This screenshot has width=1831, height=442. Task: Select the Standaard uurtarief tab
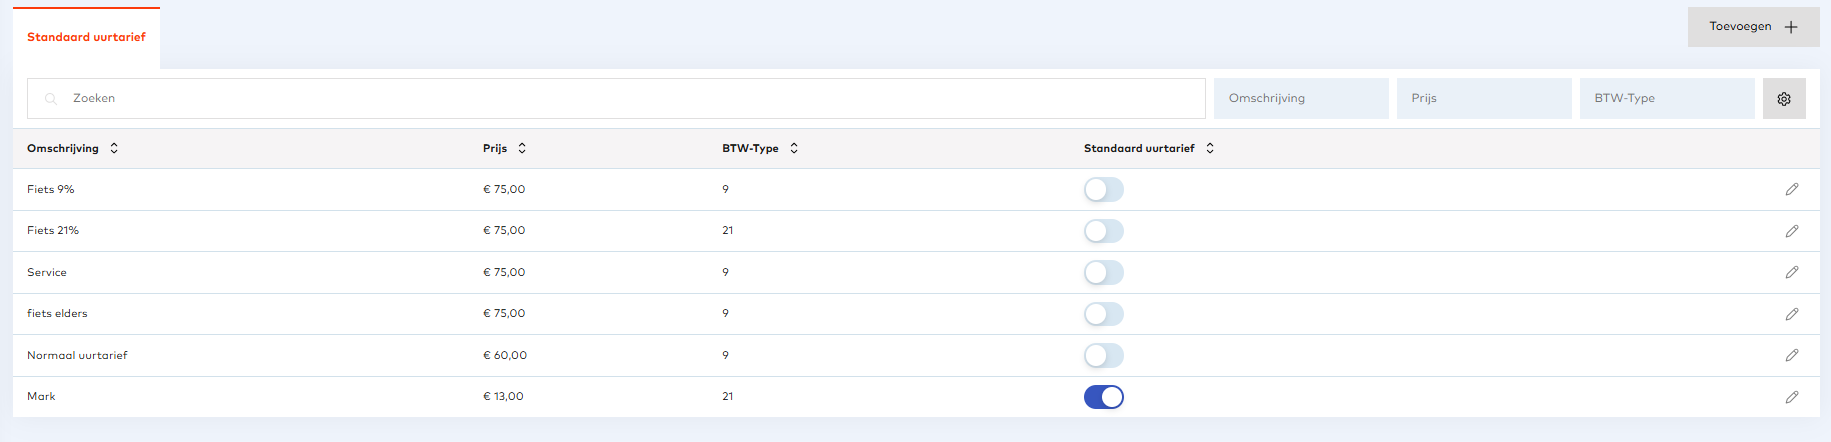[x=86, y=38]
